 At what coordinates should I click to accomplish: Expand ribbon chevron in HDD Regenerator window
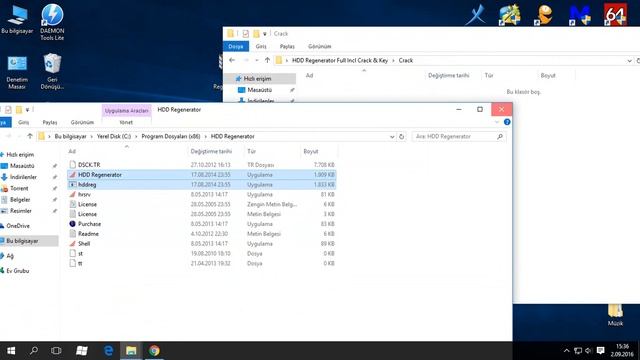[497, 122]
